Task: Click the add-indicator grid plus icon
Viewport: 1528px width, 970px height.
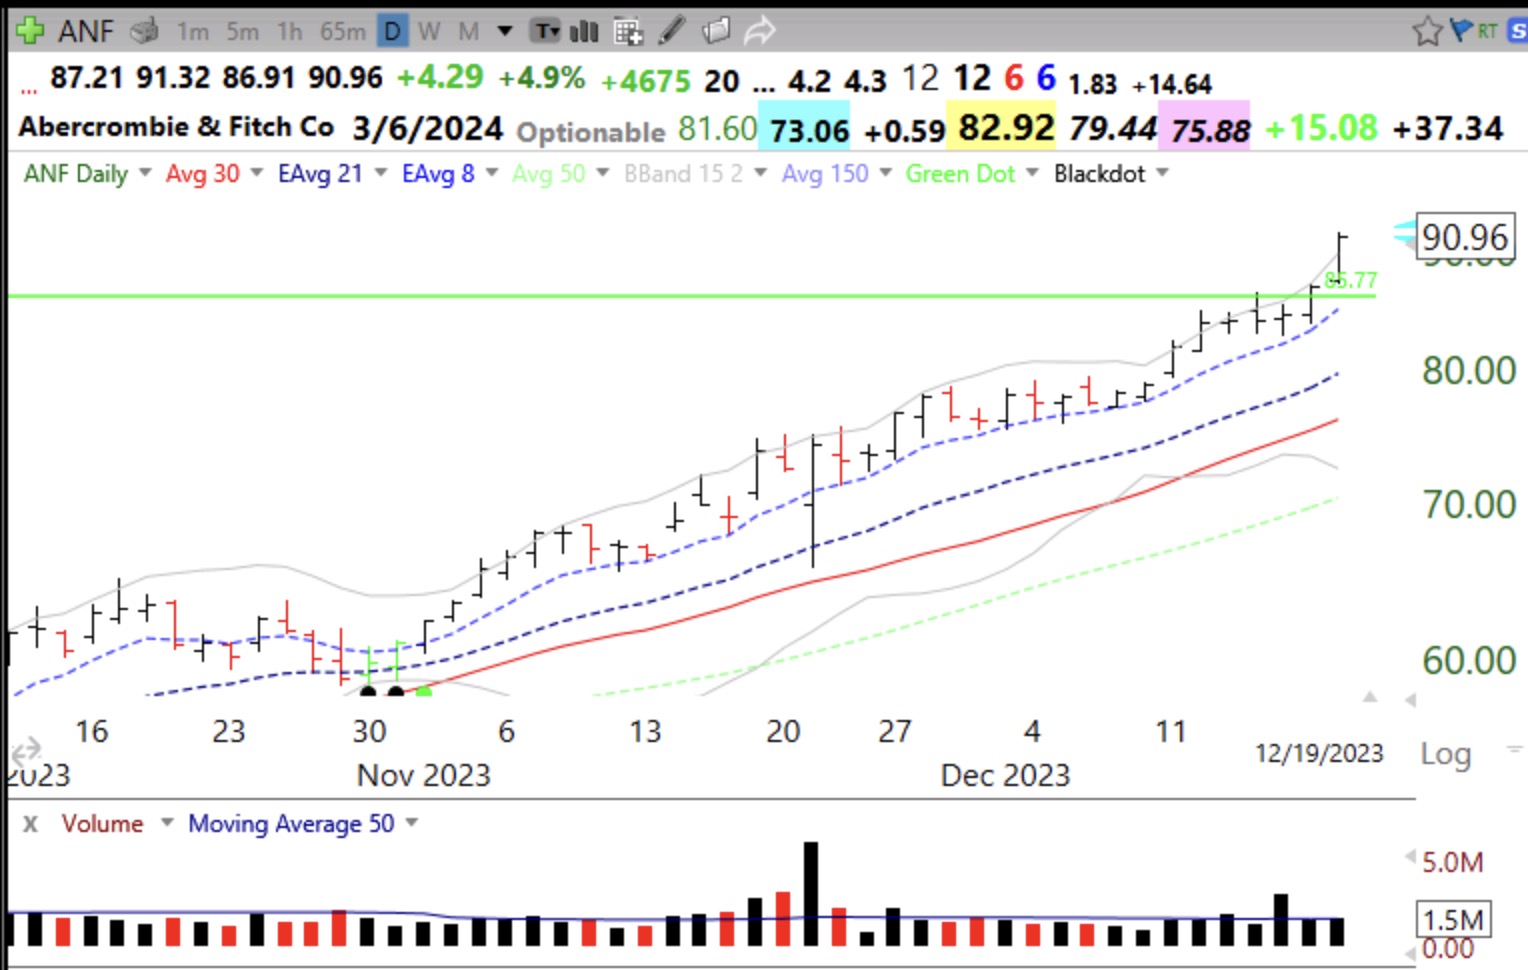Action: coord(628,32)
